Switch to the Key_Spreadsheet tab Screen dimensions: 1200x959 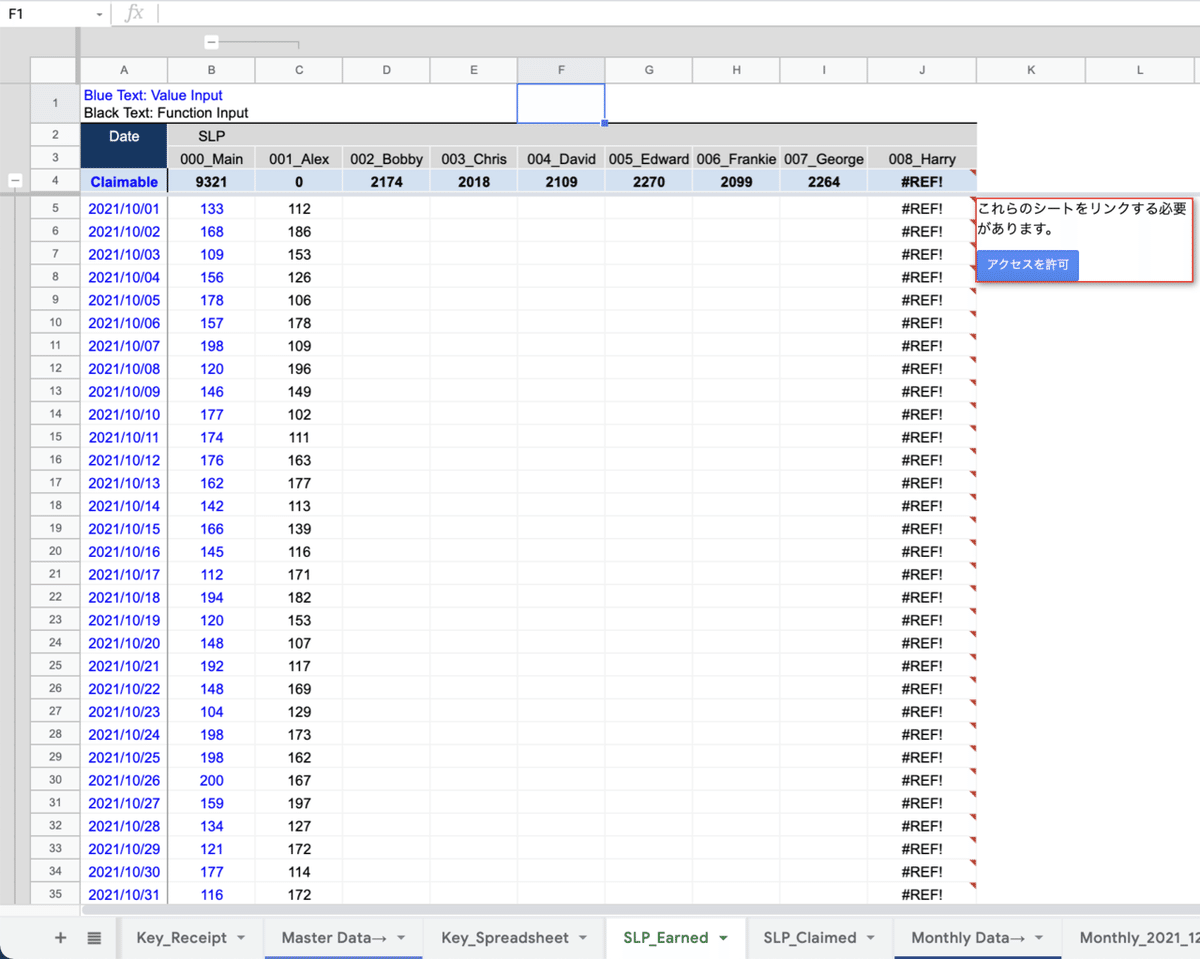coord(505,938)
